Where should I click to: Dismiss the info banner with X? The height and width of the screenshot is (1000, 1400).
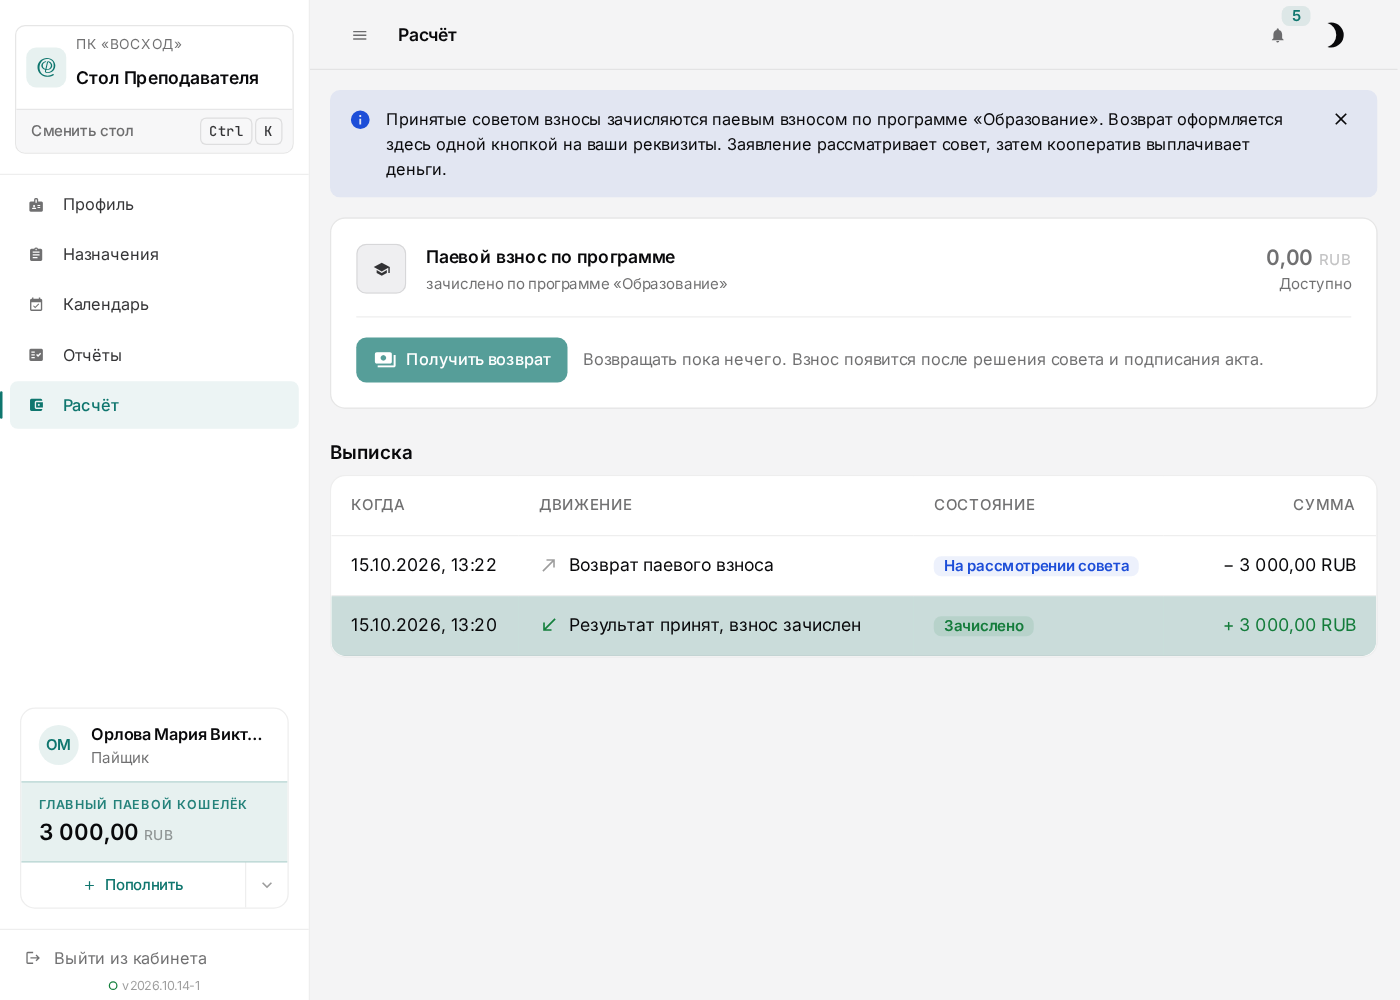[x=1341, y=119]
